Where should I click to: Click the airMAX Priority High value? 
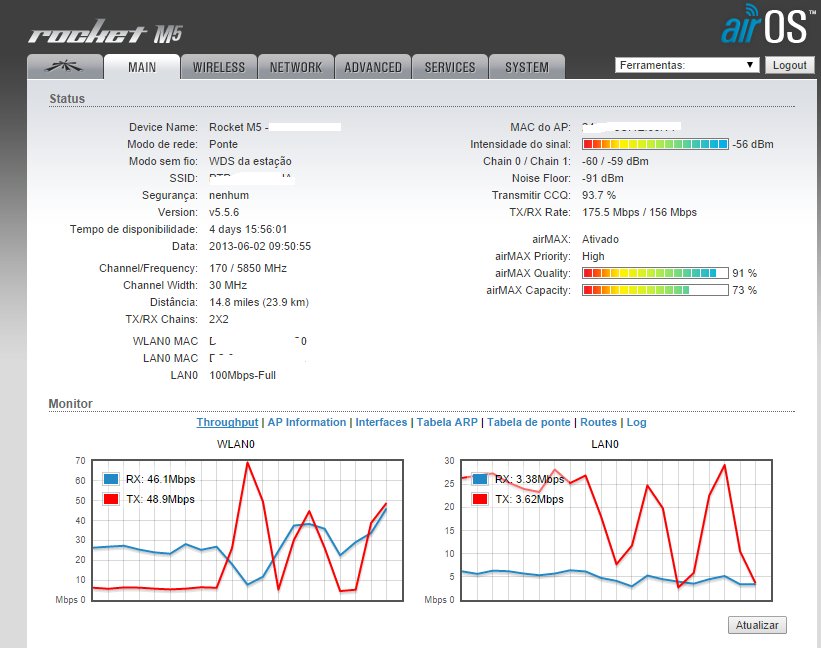pyautogui.click(x=593, y=256)
